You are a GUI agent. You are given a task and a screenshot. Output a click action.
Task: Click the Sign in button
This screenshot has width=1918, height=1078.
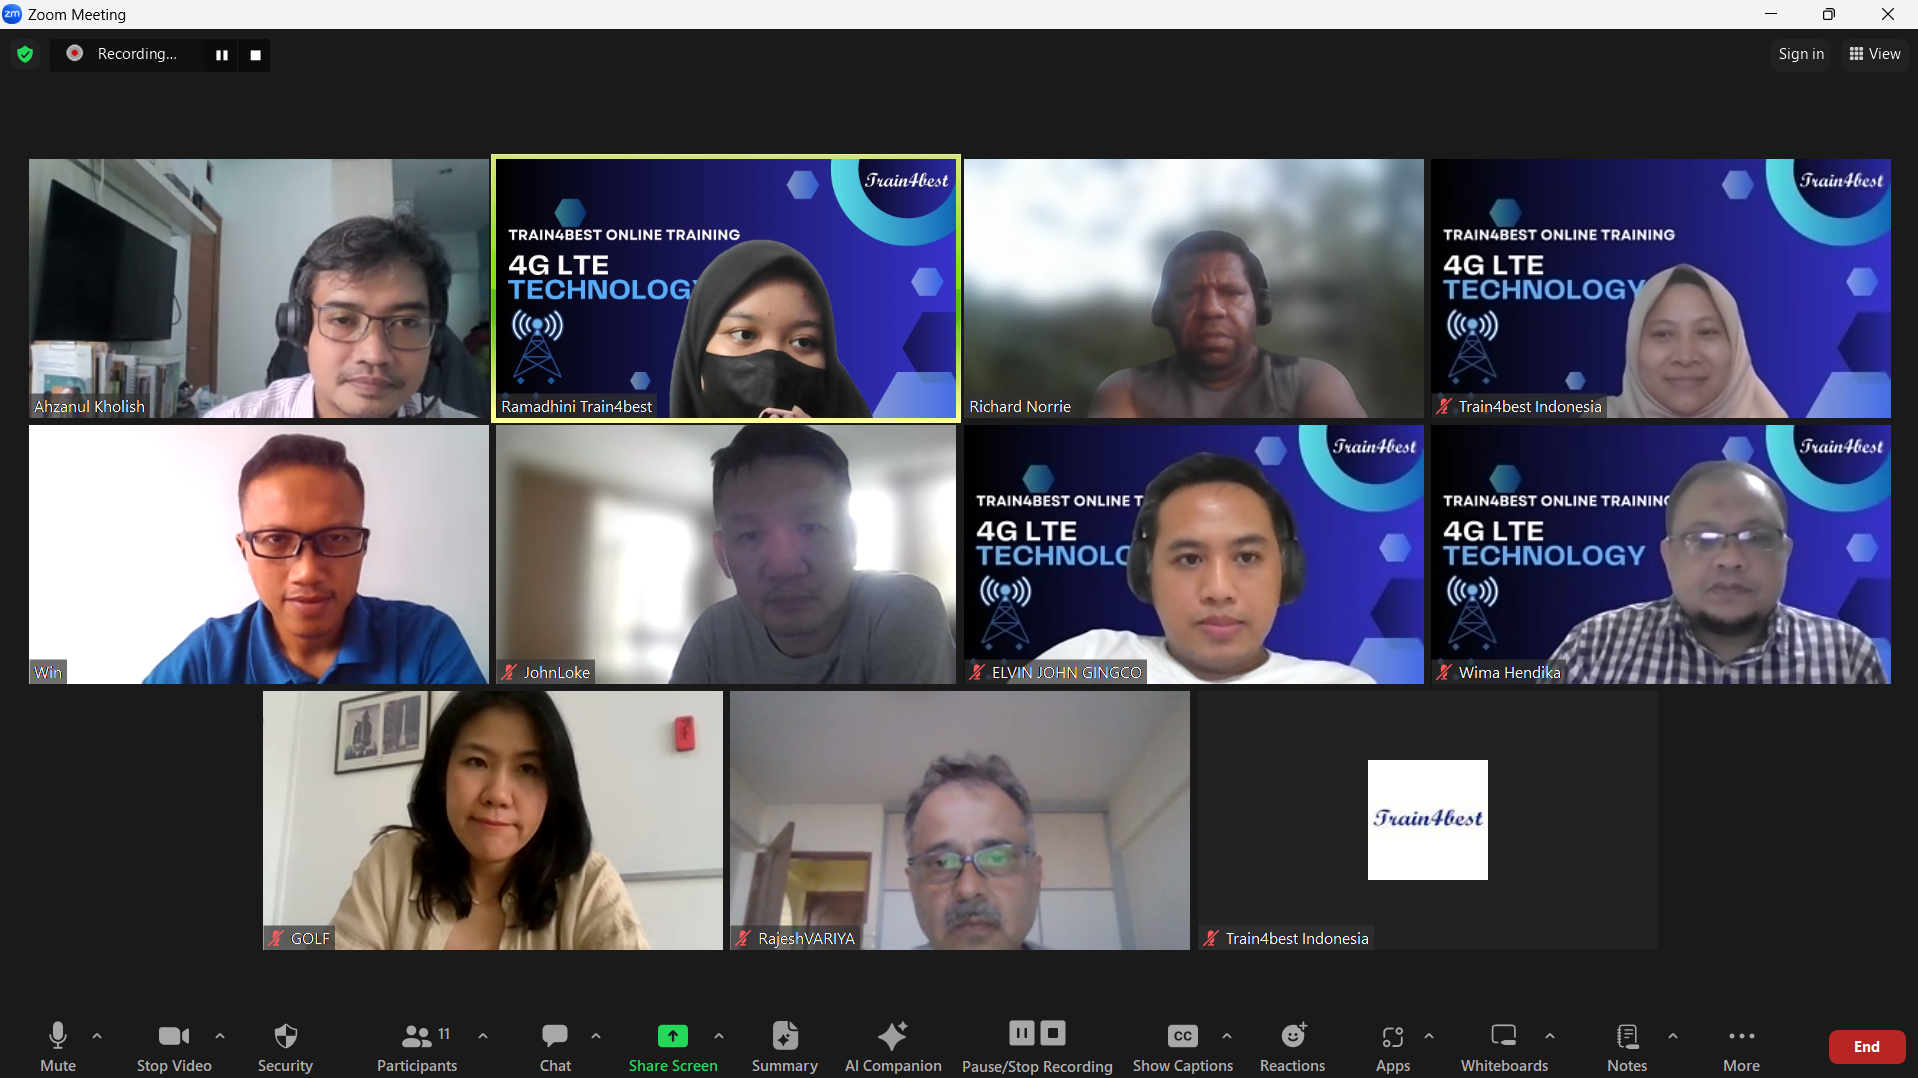tap(1800, 54)
